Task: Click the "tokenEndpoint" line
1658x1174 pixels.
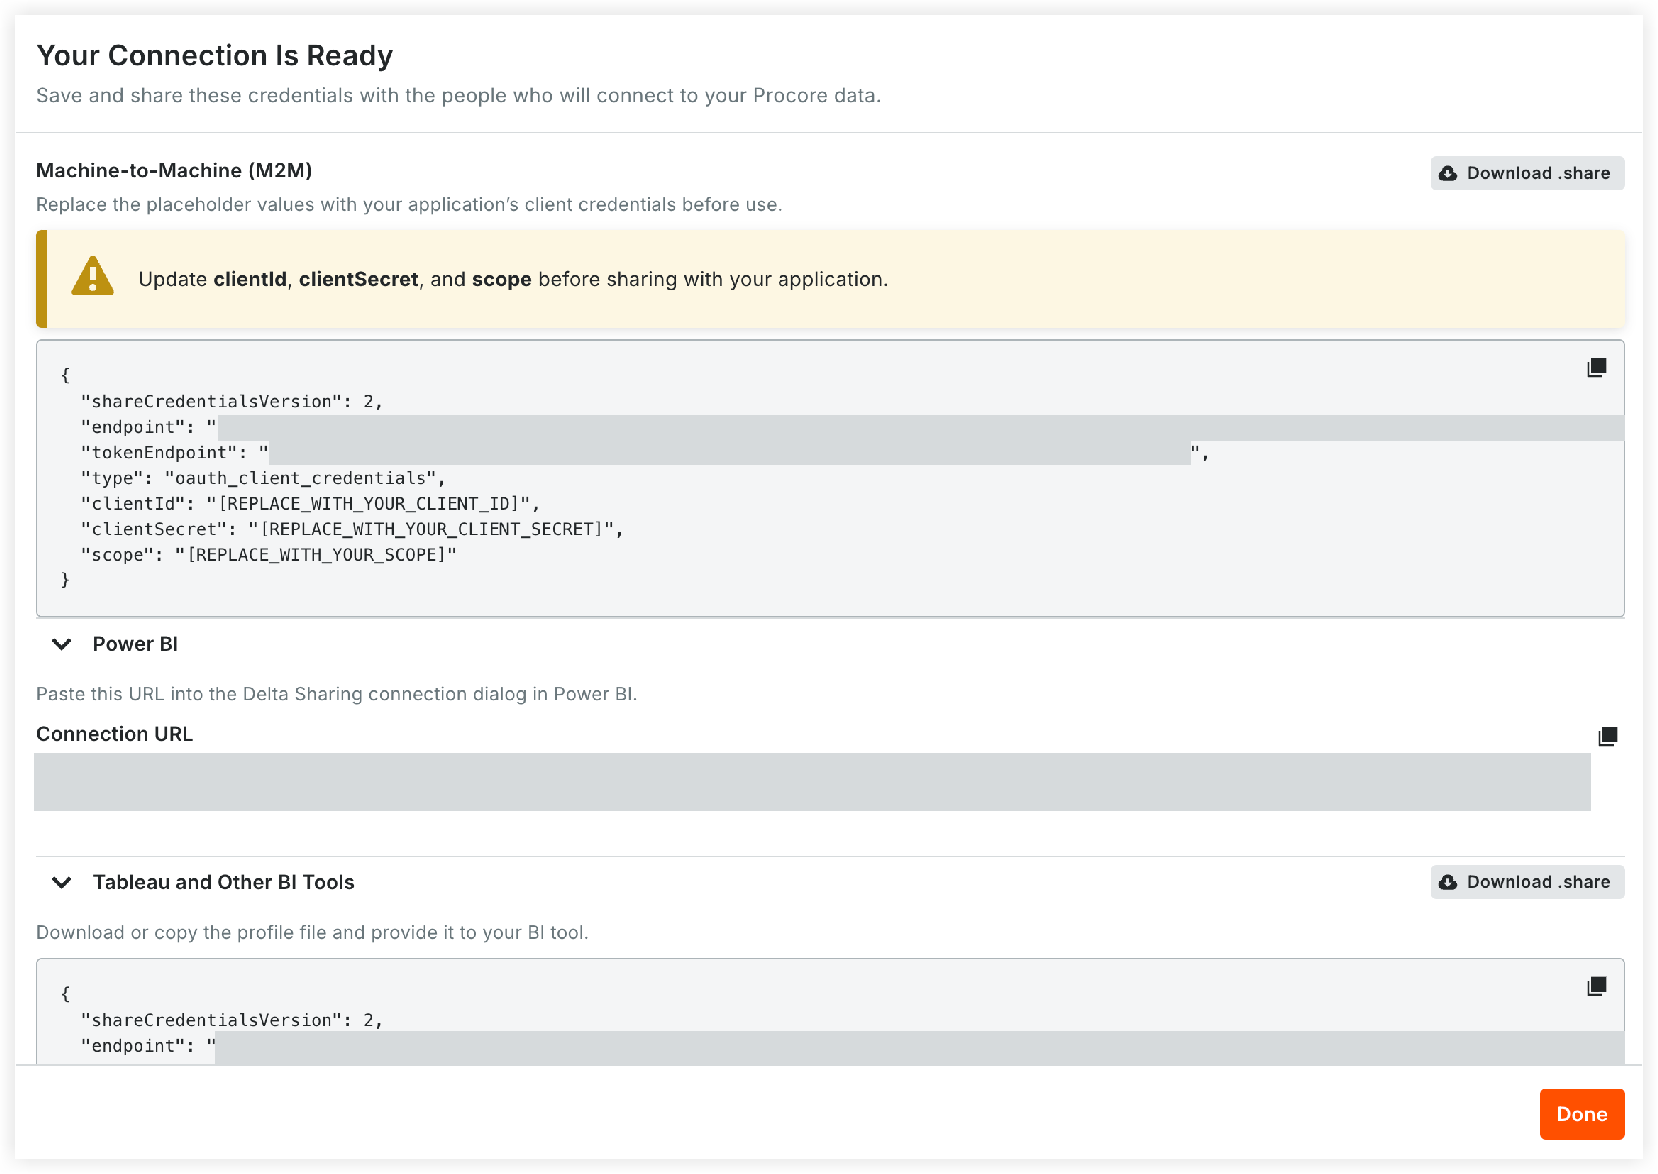Action: 645,453
